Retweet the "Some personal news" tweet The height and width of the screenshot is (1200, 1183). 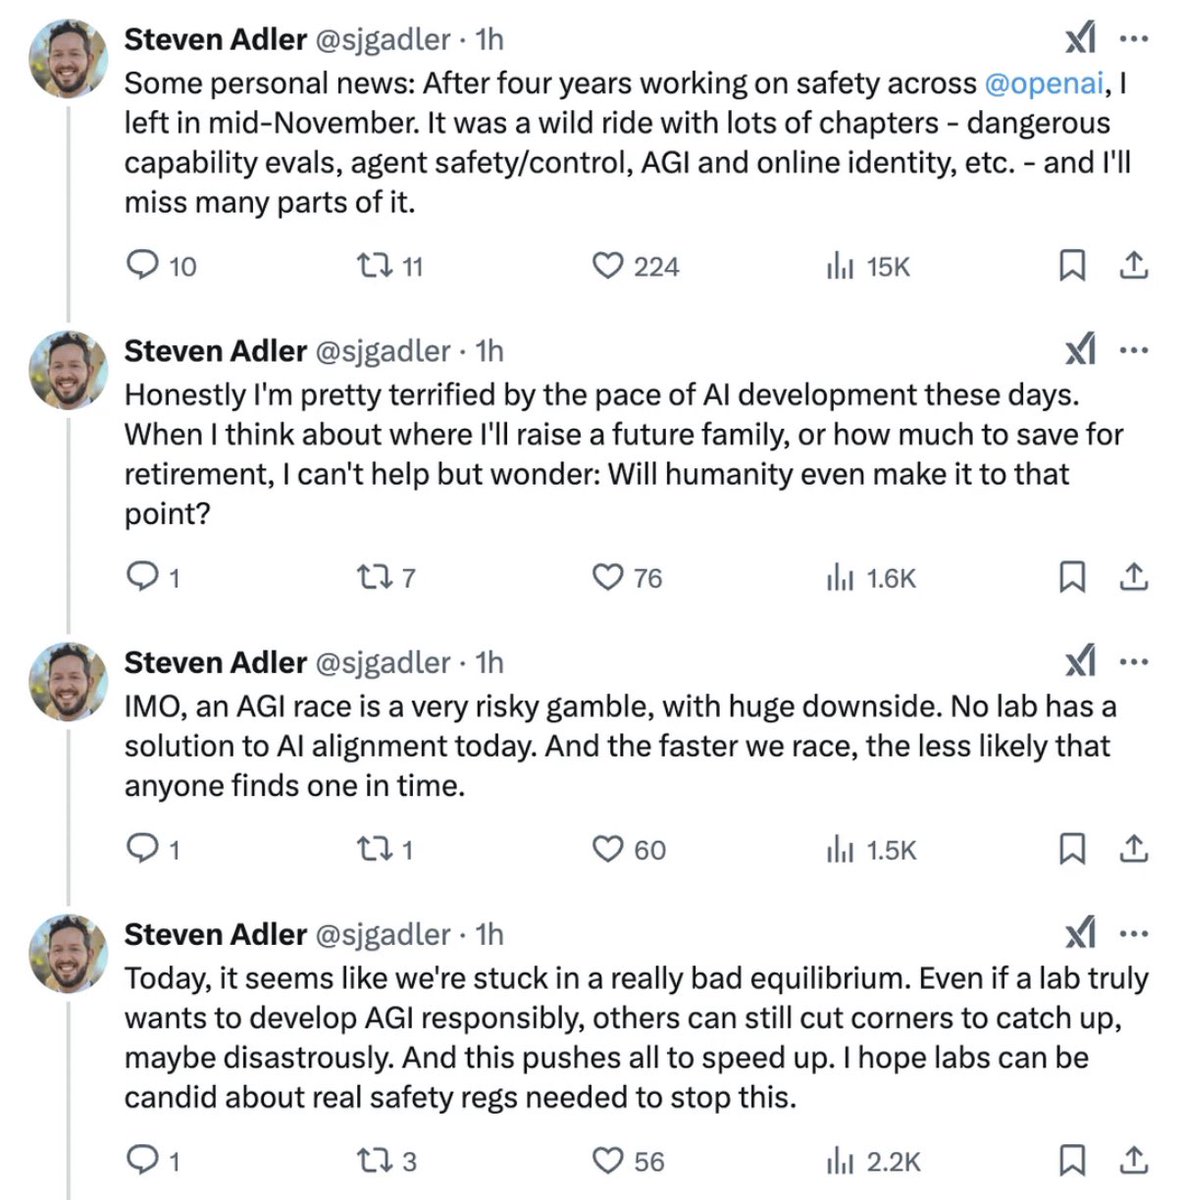375,265
